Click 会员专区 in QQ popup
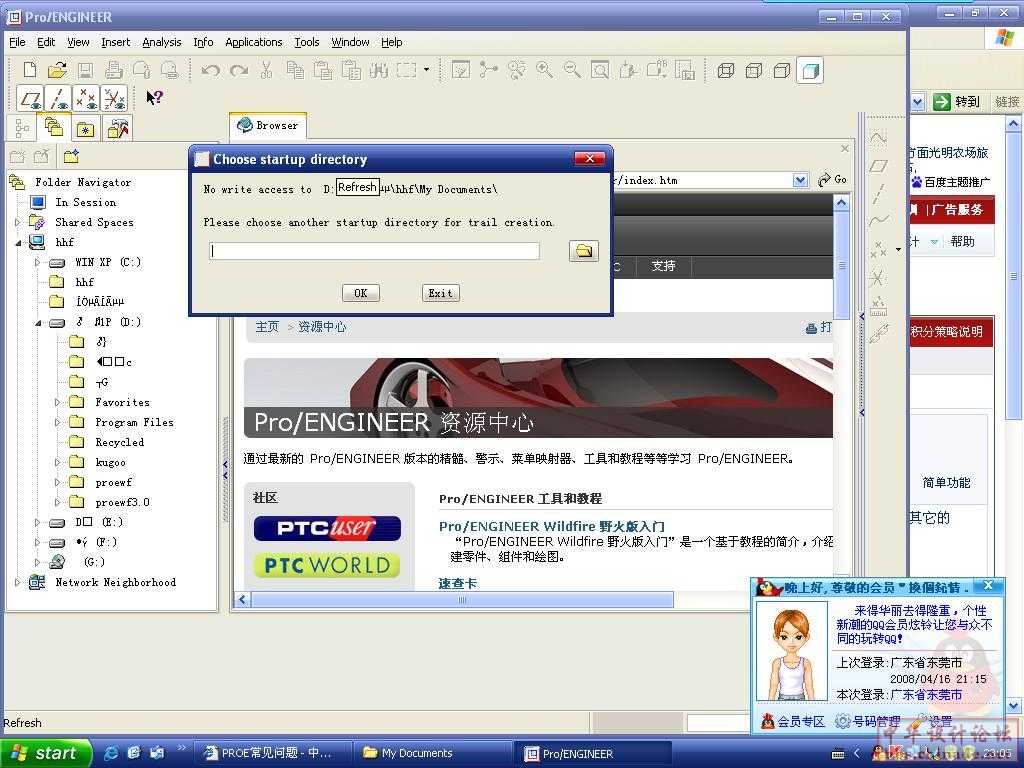Viewport: 1024px width, 768px height. [x=793, y=721]
